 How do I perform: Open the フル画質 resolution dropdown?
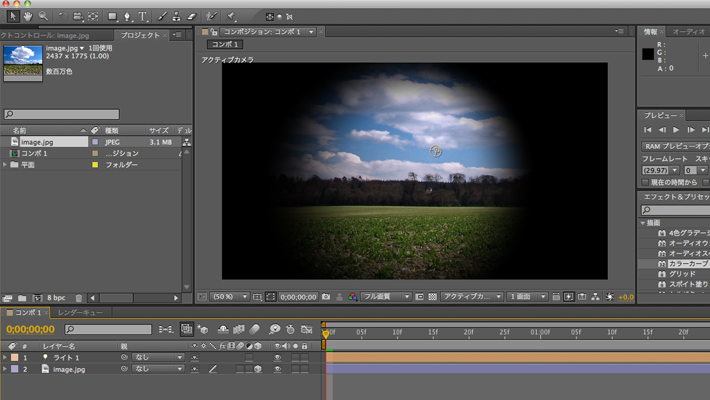point(386,297)
